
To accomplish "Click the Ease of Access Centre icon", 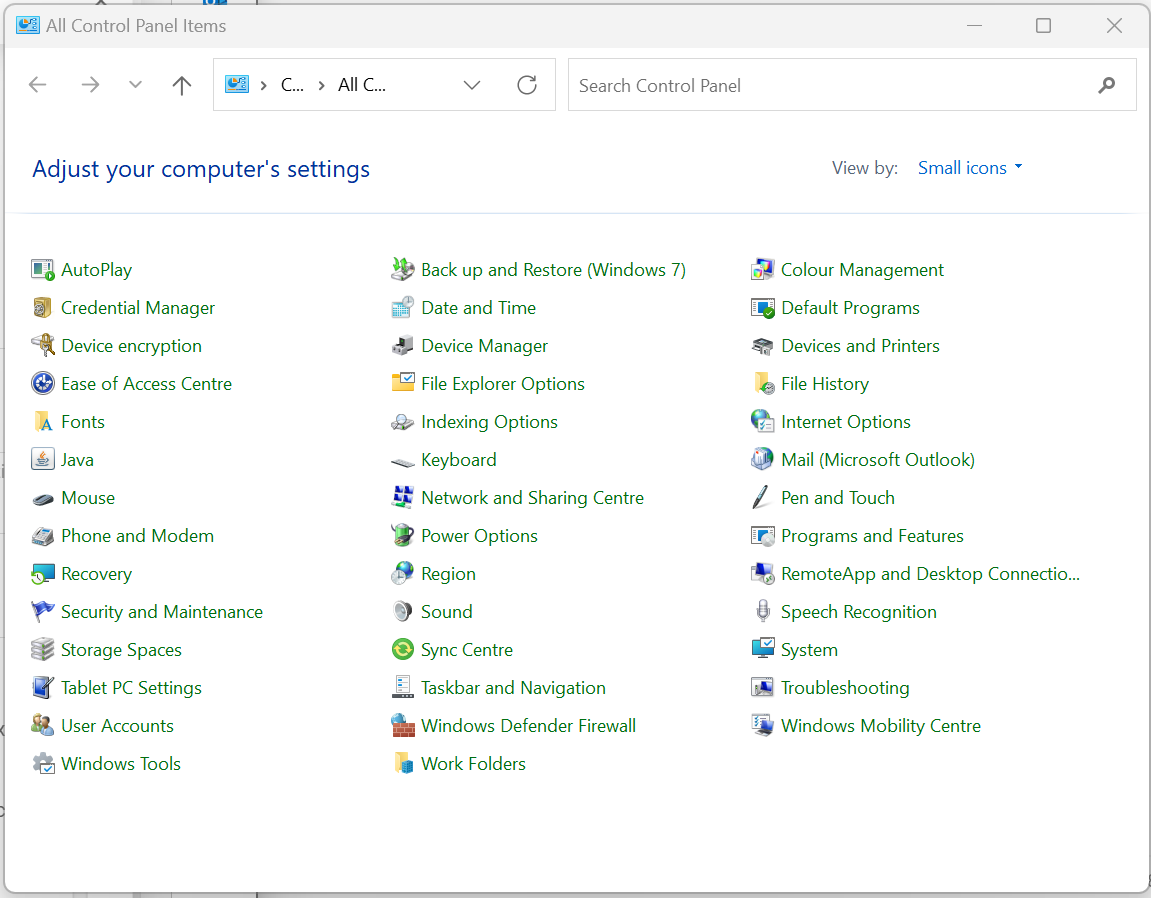I will pos(43,384).
